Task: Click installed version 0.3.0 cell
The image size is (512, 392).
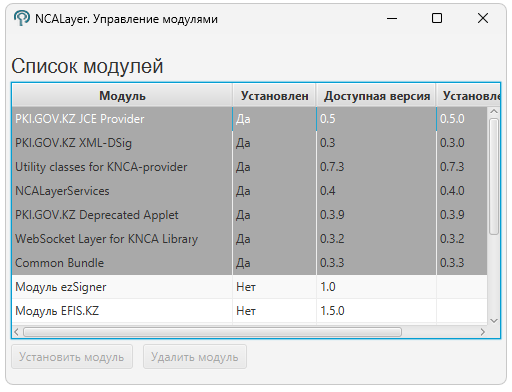Action: pos(452,143)
